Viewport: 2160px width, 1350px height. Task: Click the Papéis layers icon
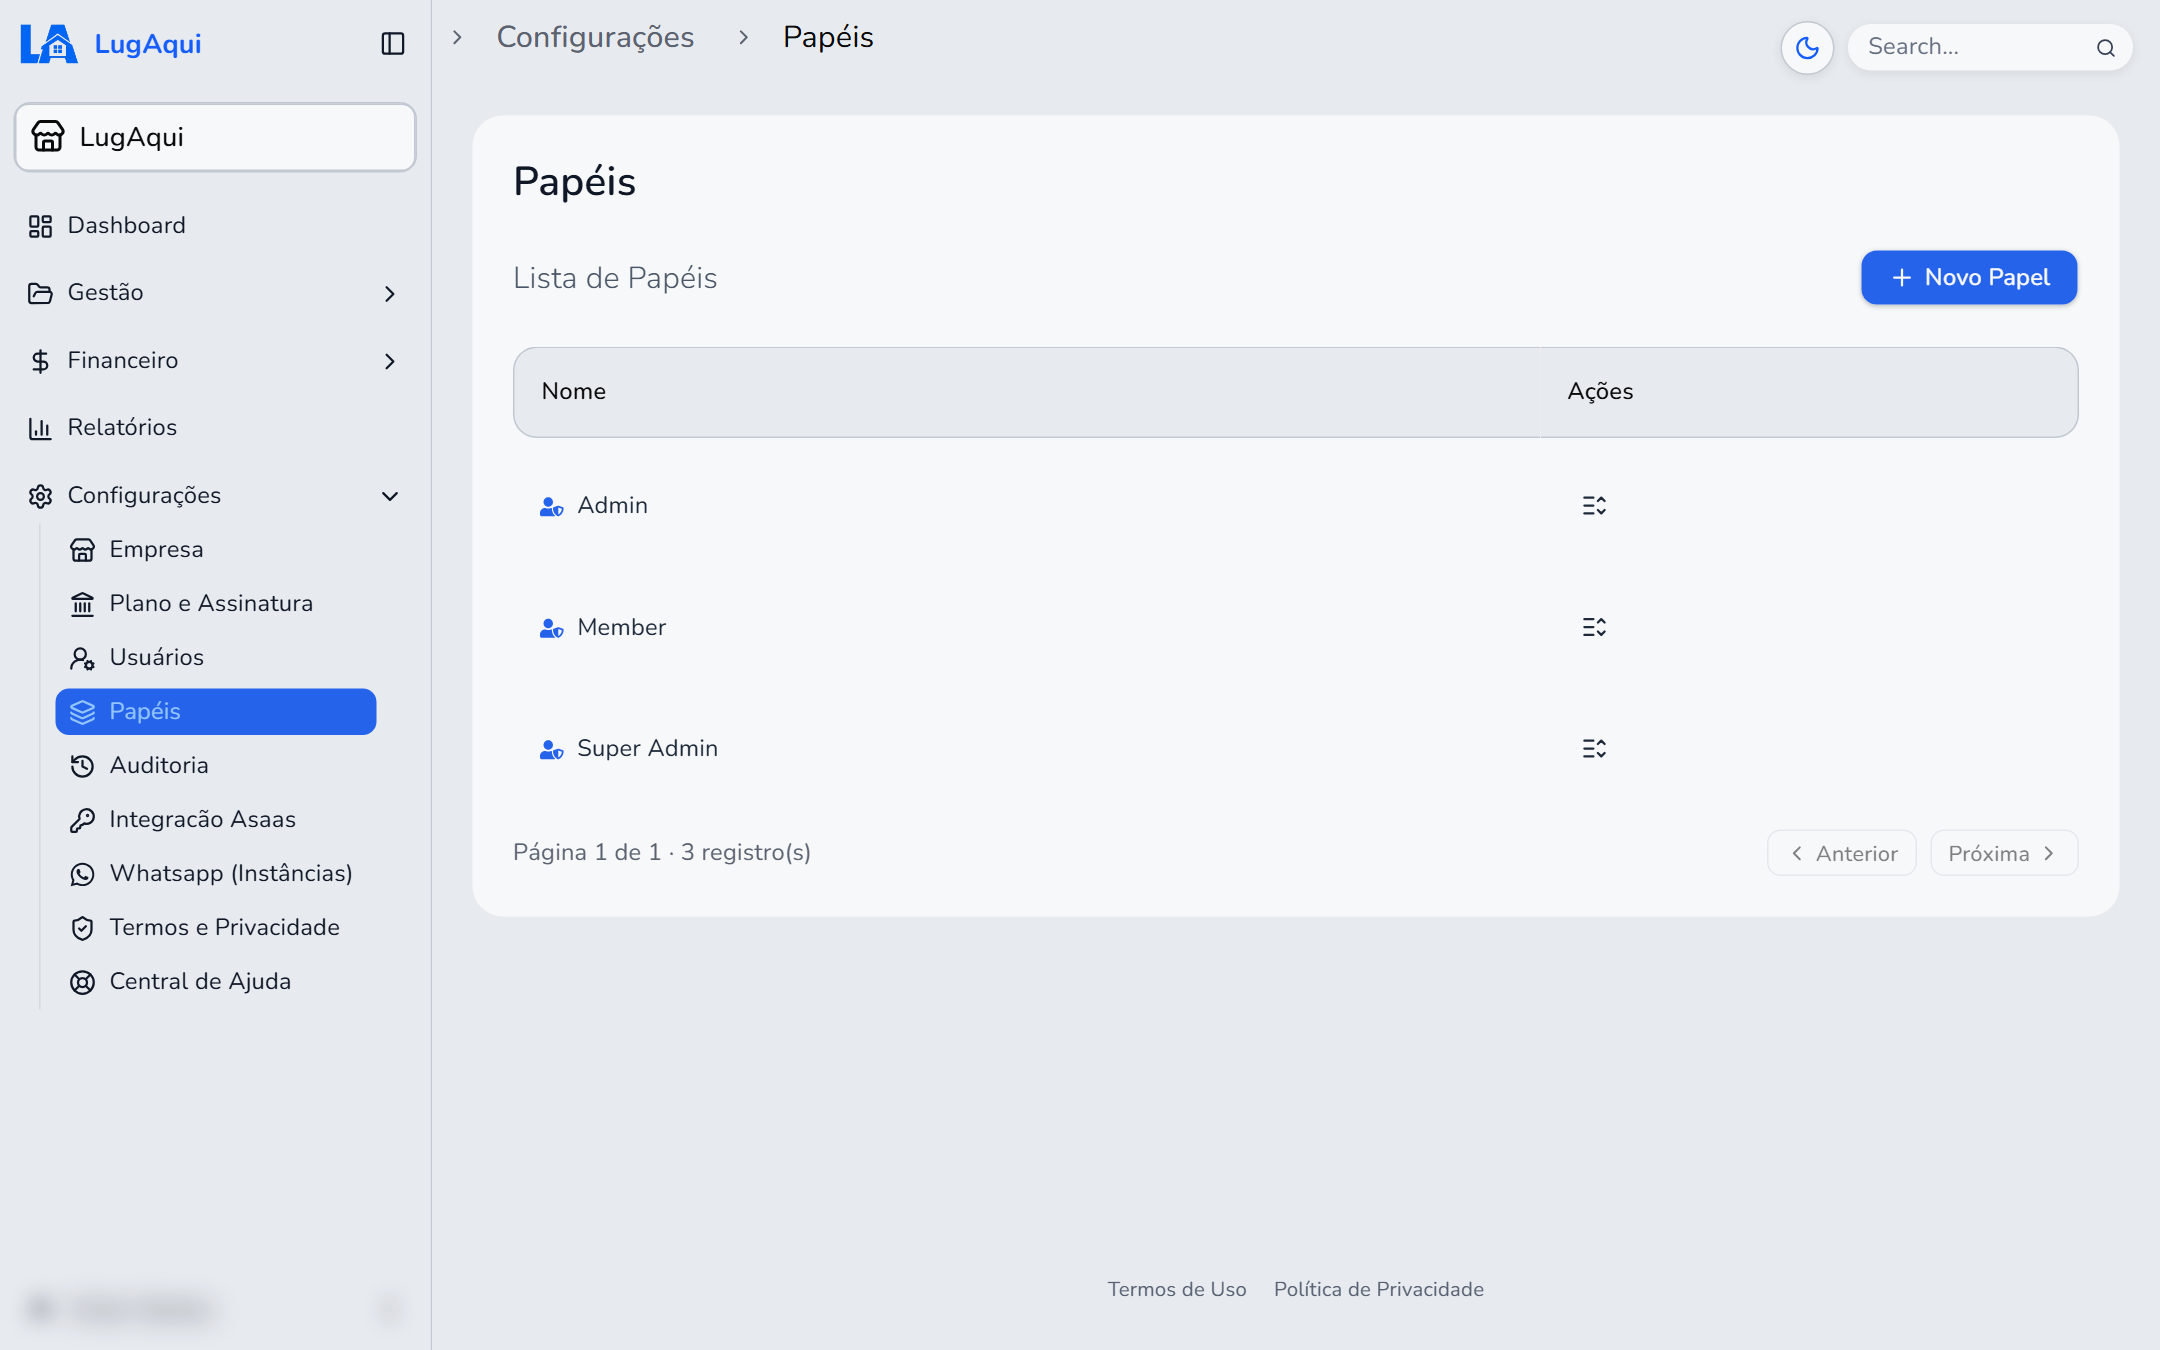pos(82,712)
